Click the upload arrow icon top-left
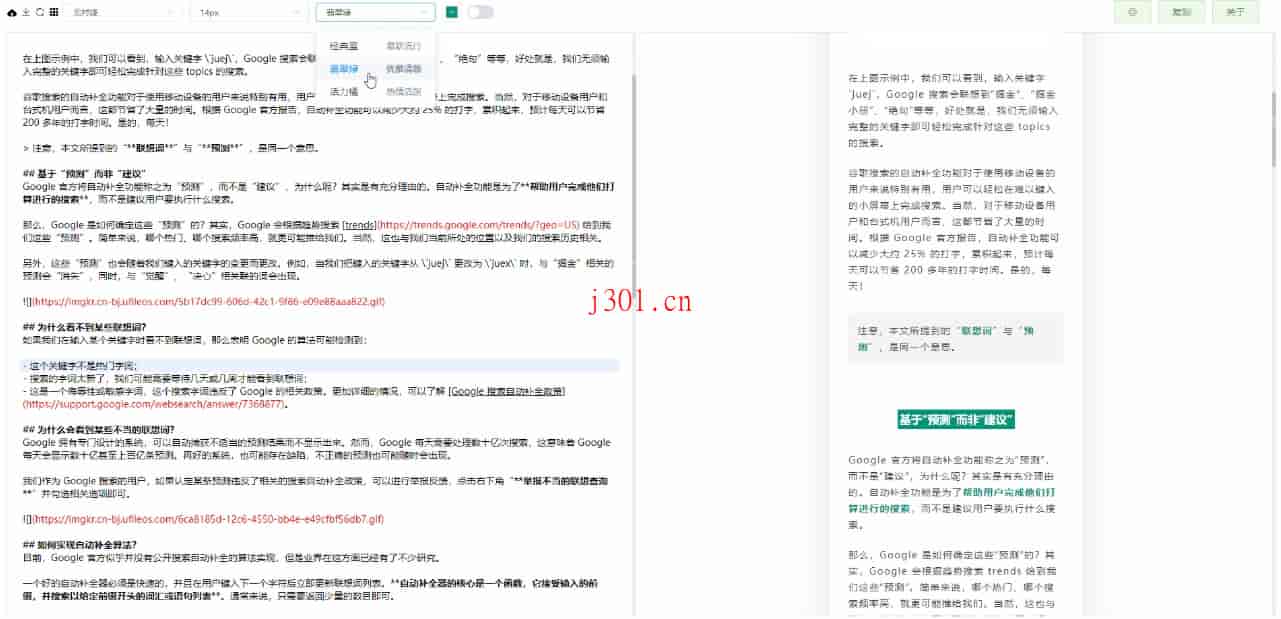This screenshot has height=619, width=1281. click(25, 12)
